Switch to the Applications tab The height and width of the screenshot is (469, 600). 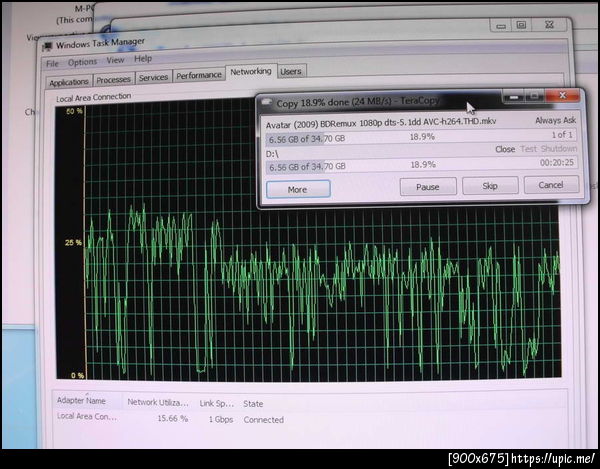tap(69, 82)
